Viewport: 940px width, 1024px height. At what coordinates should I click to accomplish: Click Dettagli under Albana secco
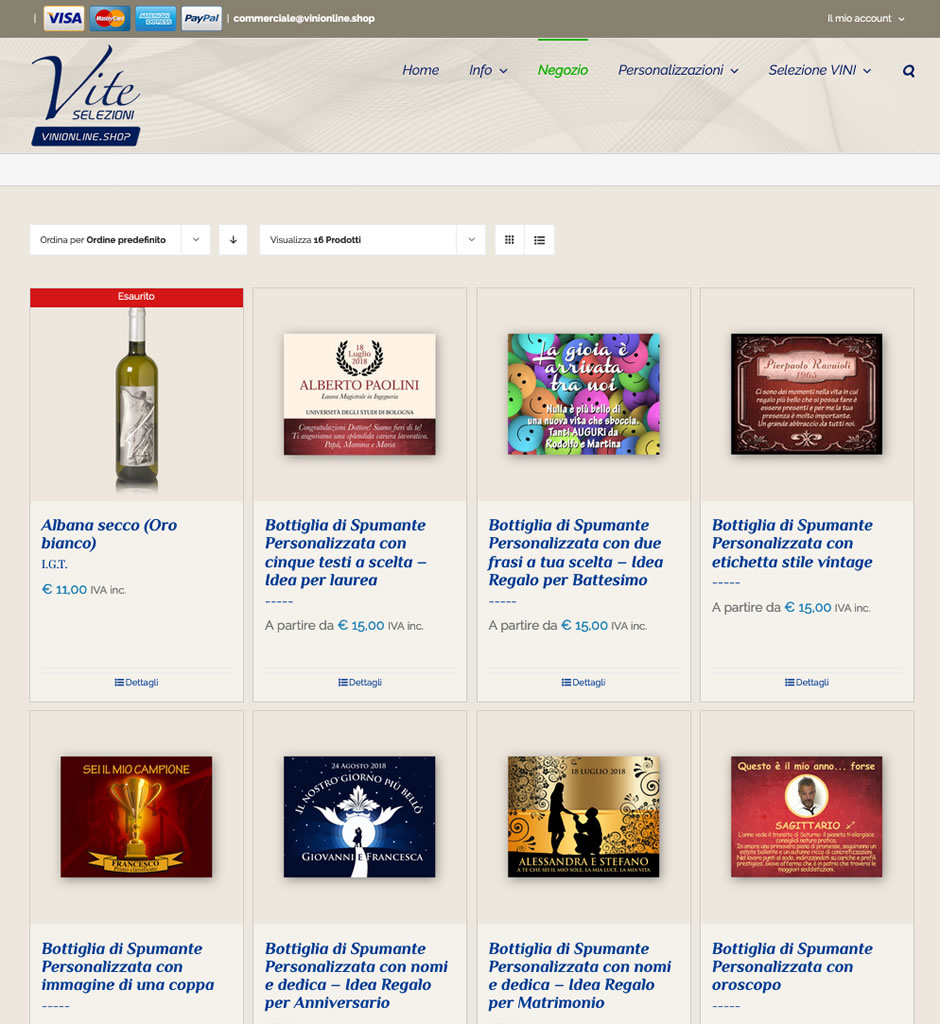(137, 682)
